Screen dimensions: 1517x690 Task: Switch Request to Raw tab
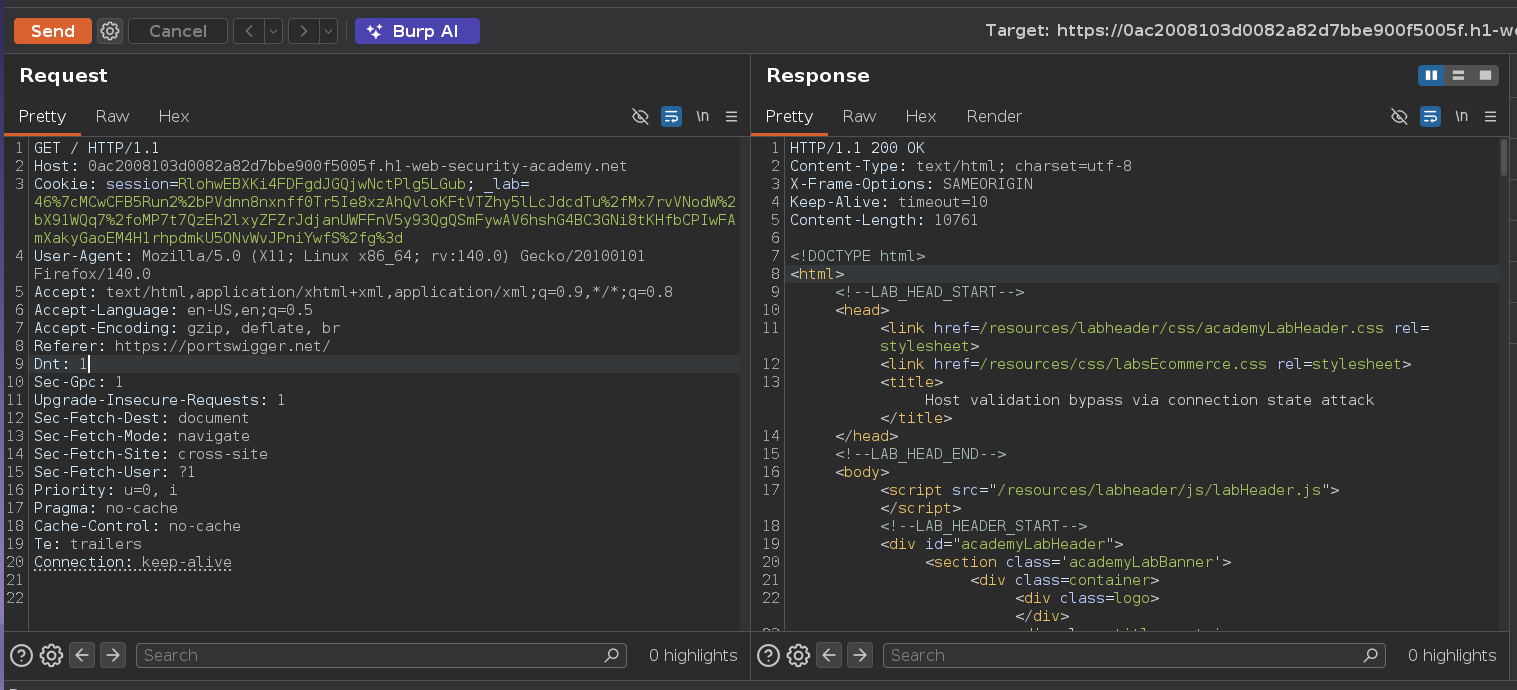pos(112,116)
